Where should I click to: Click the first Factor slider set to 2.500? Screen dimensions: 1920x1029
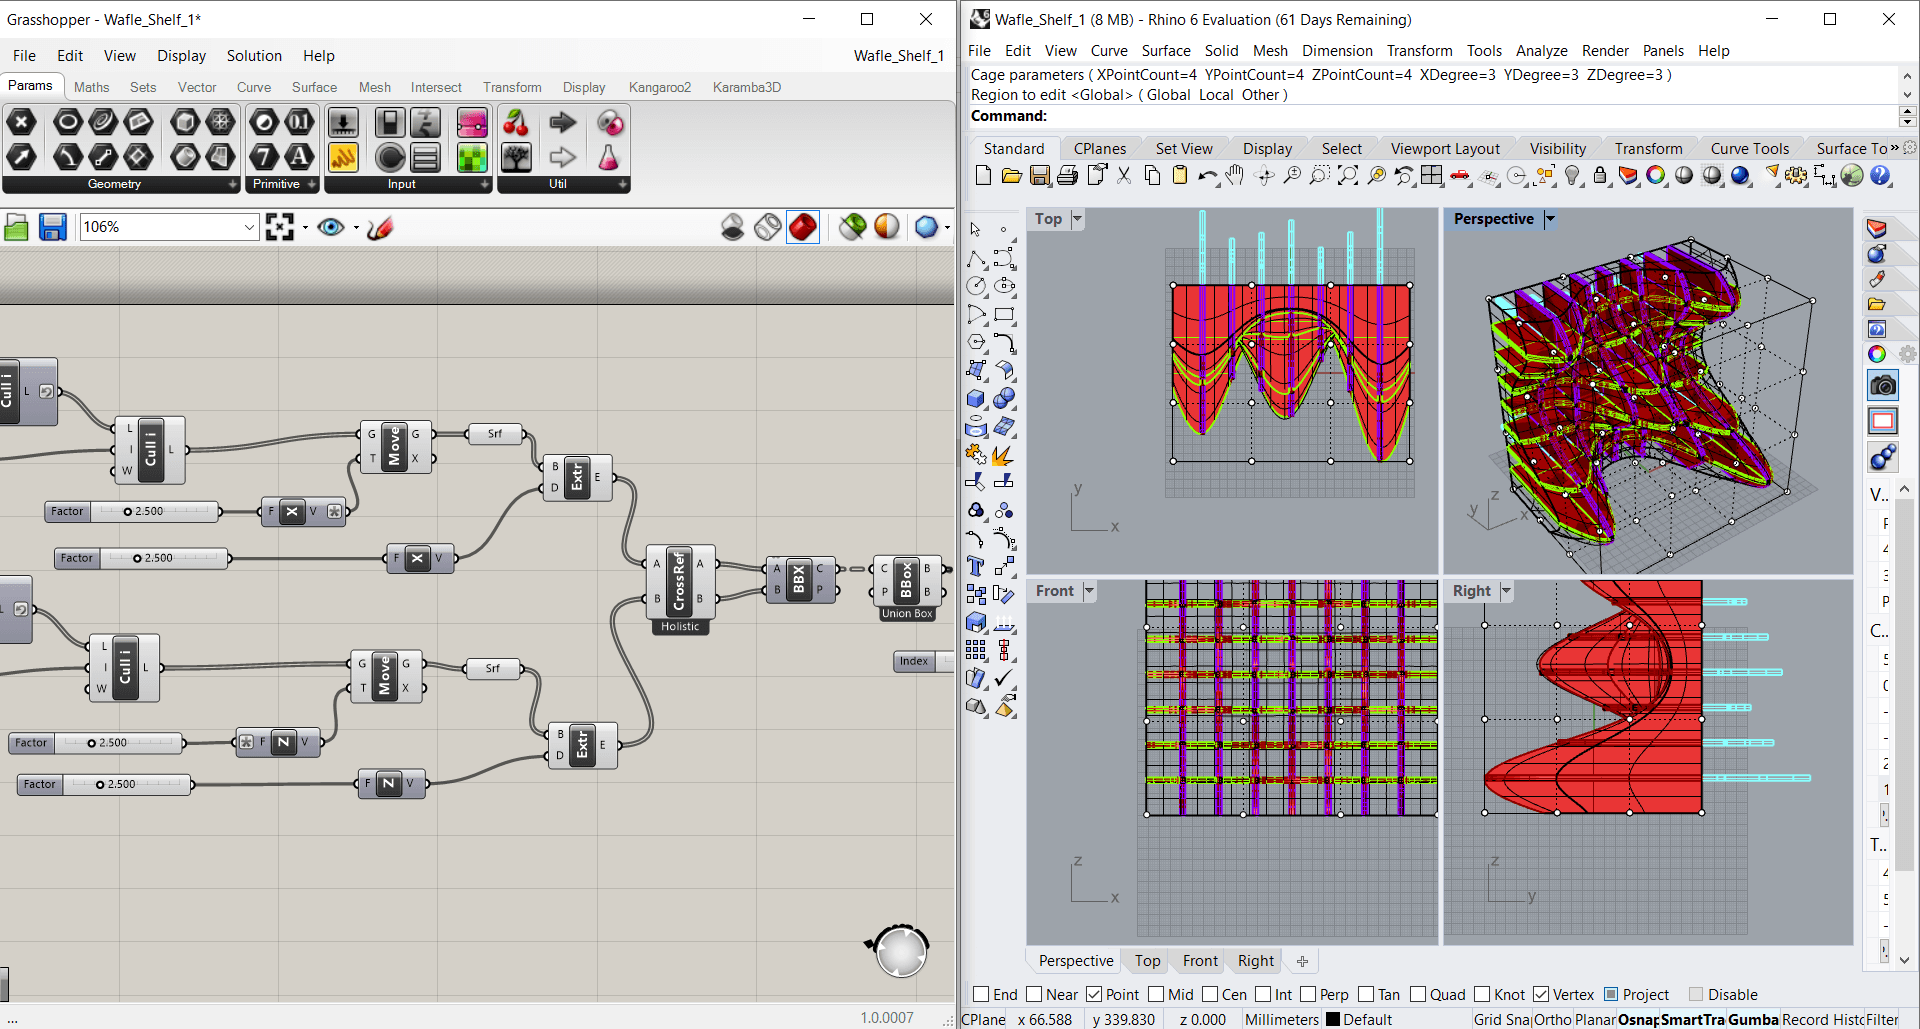click(150, 511)
